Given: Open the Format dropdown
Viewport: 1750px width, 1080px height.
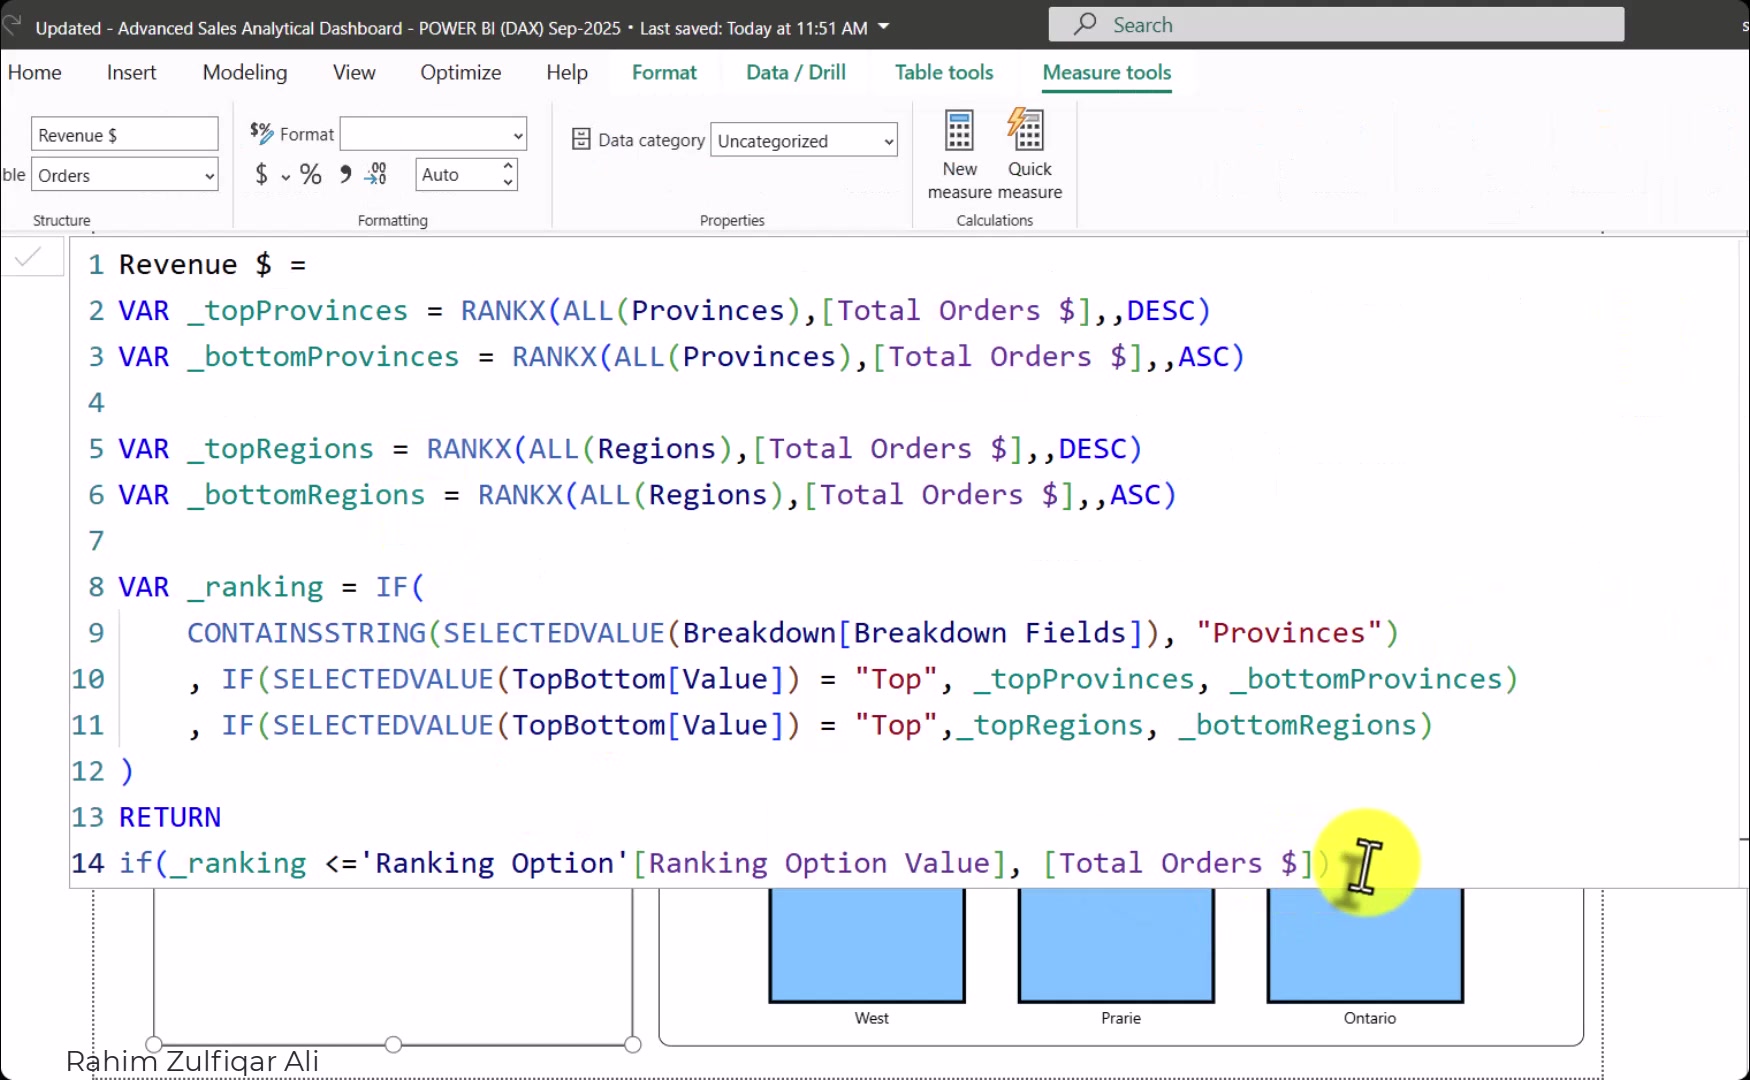Looking at the screenshot, I should pyautogui.click(x=433, y=134).
